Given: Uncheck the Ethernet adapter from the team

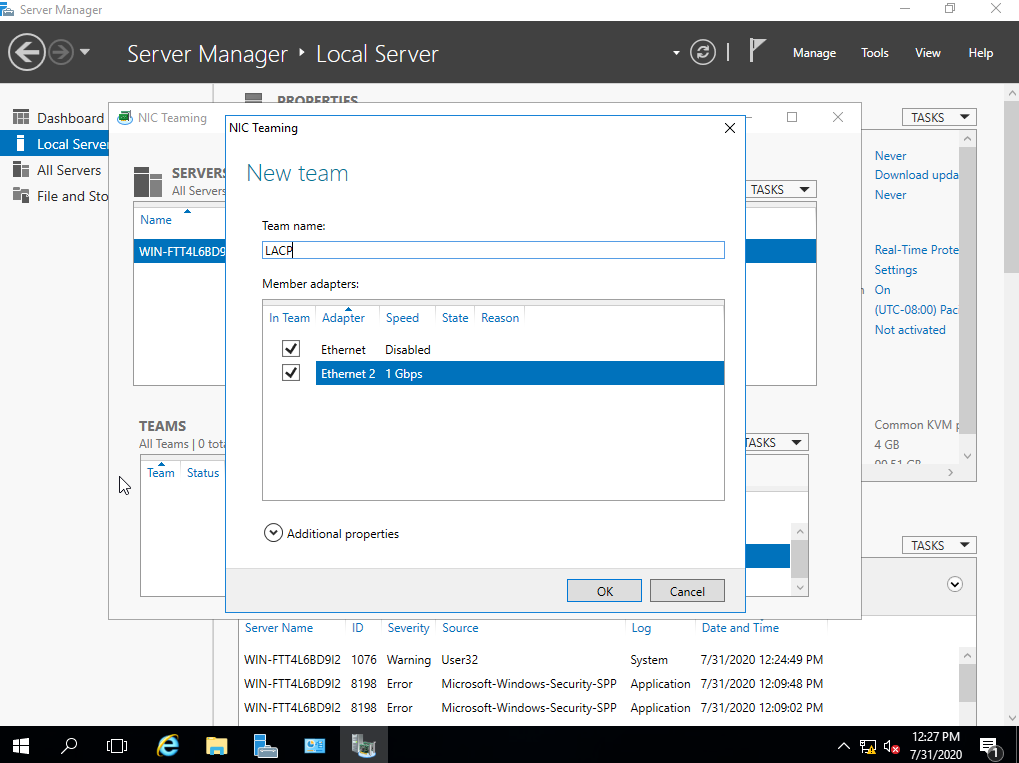Looking at the screenshot, I should tap(291, 348).
